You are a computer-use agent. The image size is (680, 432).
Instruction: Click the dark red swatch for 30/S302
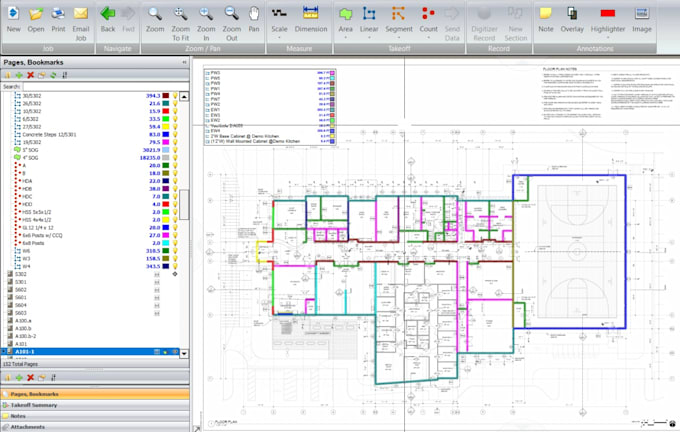[x=166, y=95]
